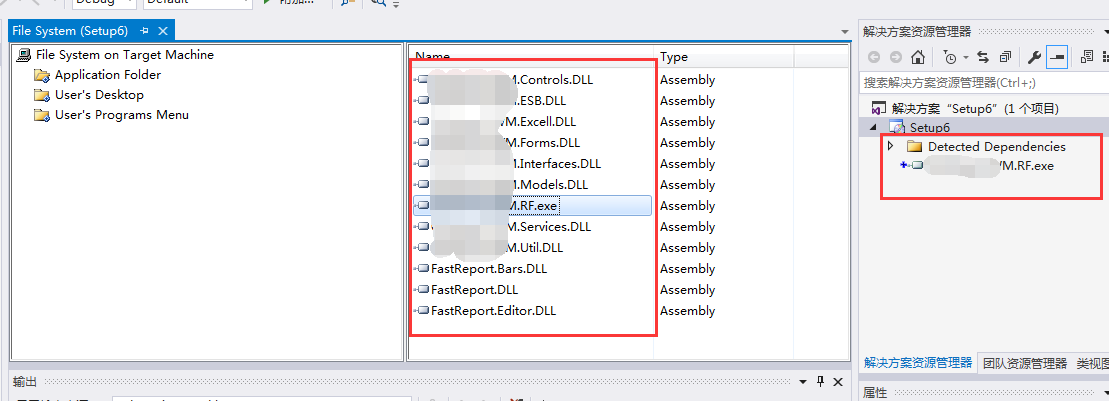The height and width of the screenshot is (401, 1109).
Task: Toggle the Preview Selected Items button
Action: tap(1057, 57)
